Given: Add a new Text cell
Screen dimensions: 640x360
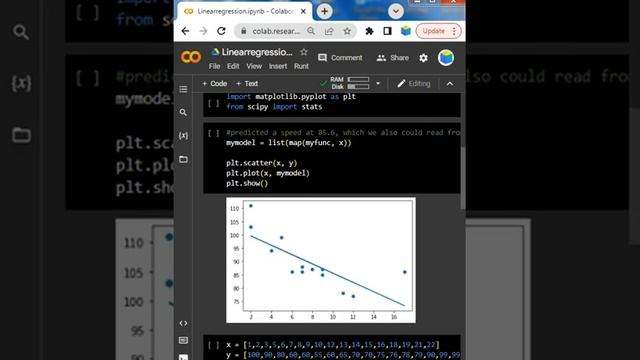Looking at the screenshot, I should pyautogui.click(x=247, y=84).
